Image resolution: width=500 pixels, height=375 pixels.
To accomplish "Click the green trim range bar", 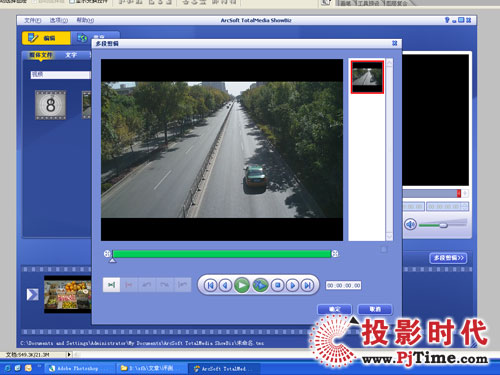I will pos(222,254).
